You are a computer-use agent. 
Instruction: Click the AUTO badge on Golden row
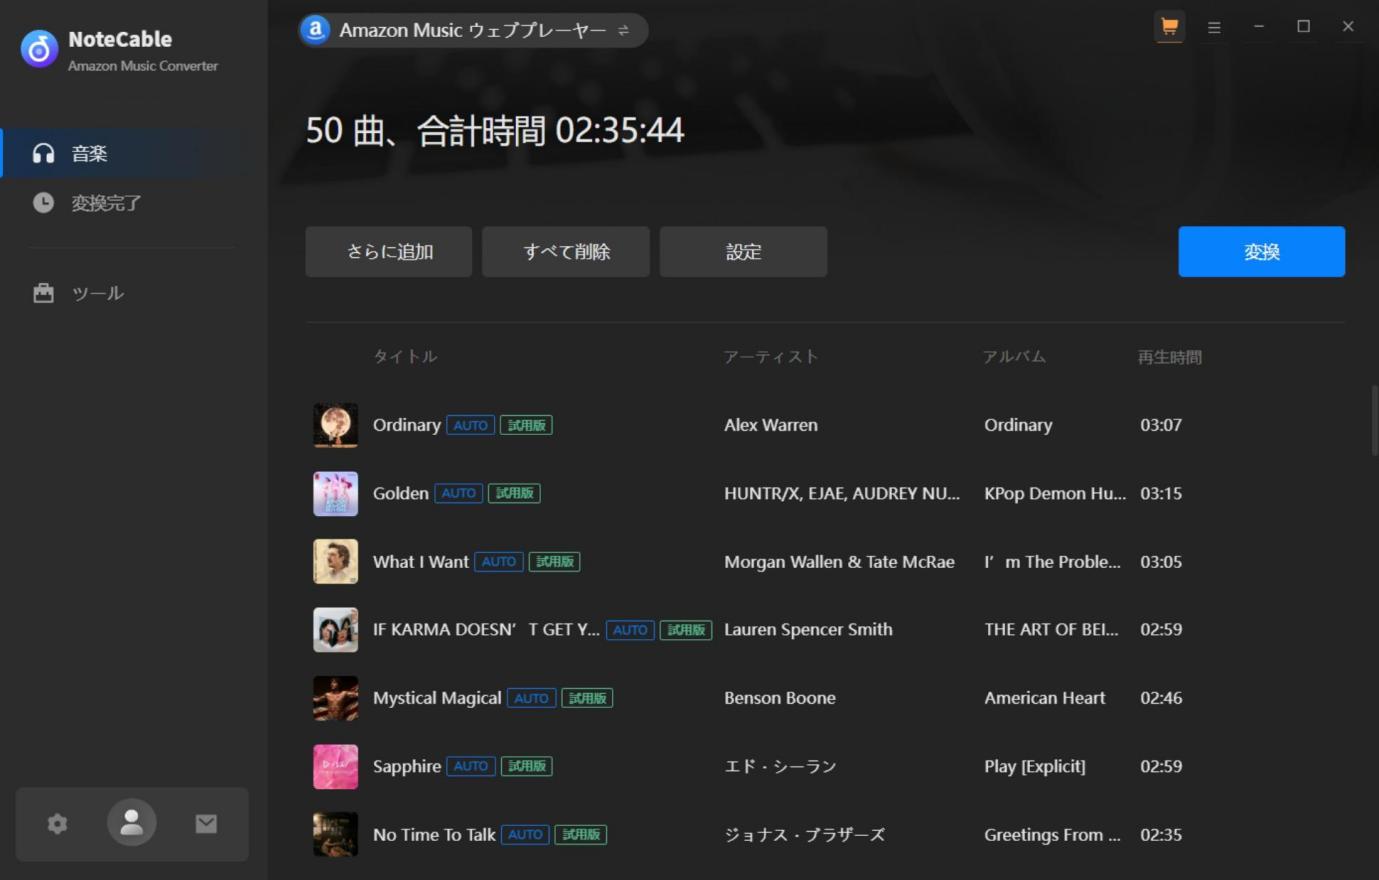(x=458, y=493)
